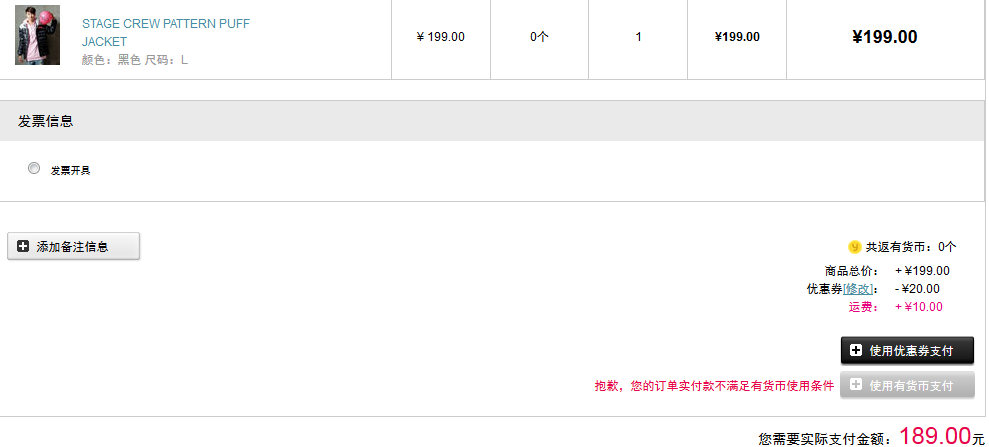This screenshot has height=447, width=989.
Task: Click the yellow 有货币 coin icon
Action: pos(855,247)
